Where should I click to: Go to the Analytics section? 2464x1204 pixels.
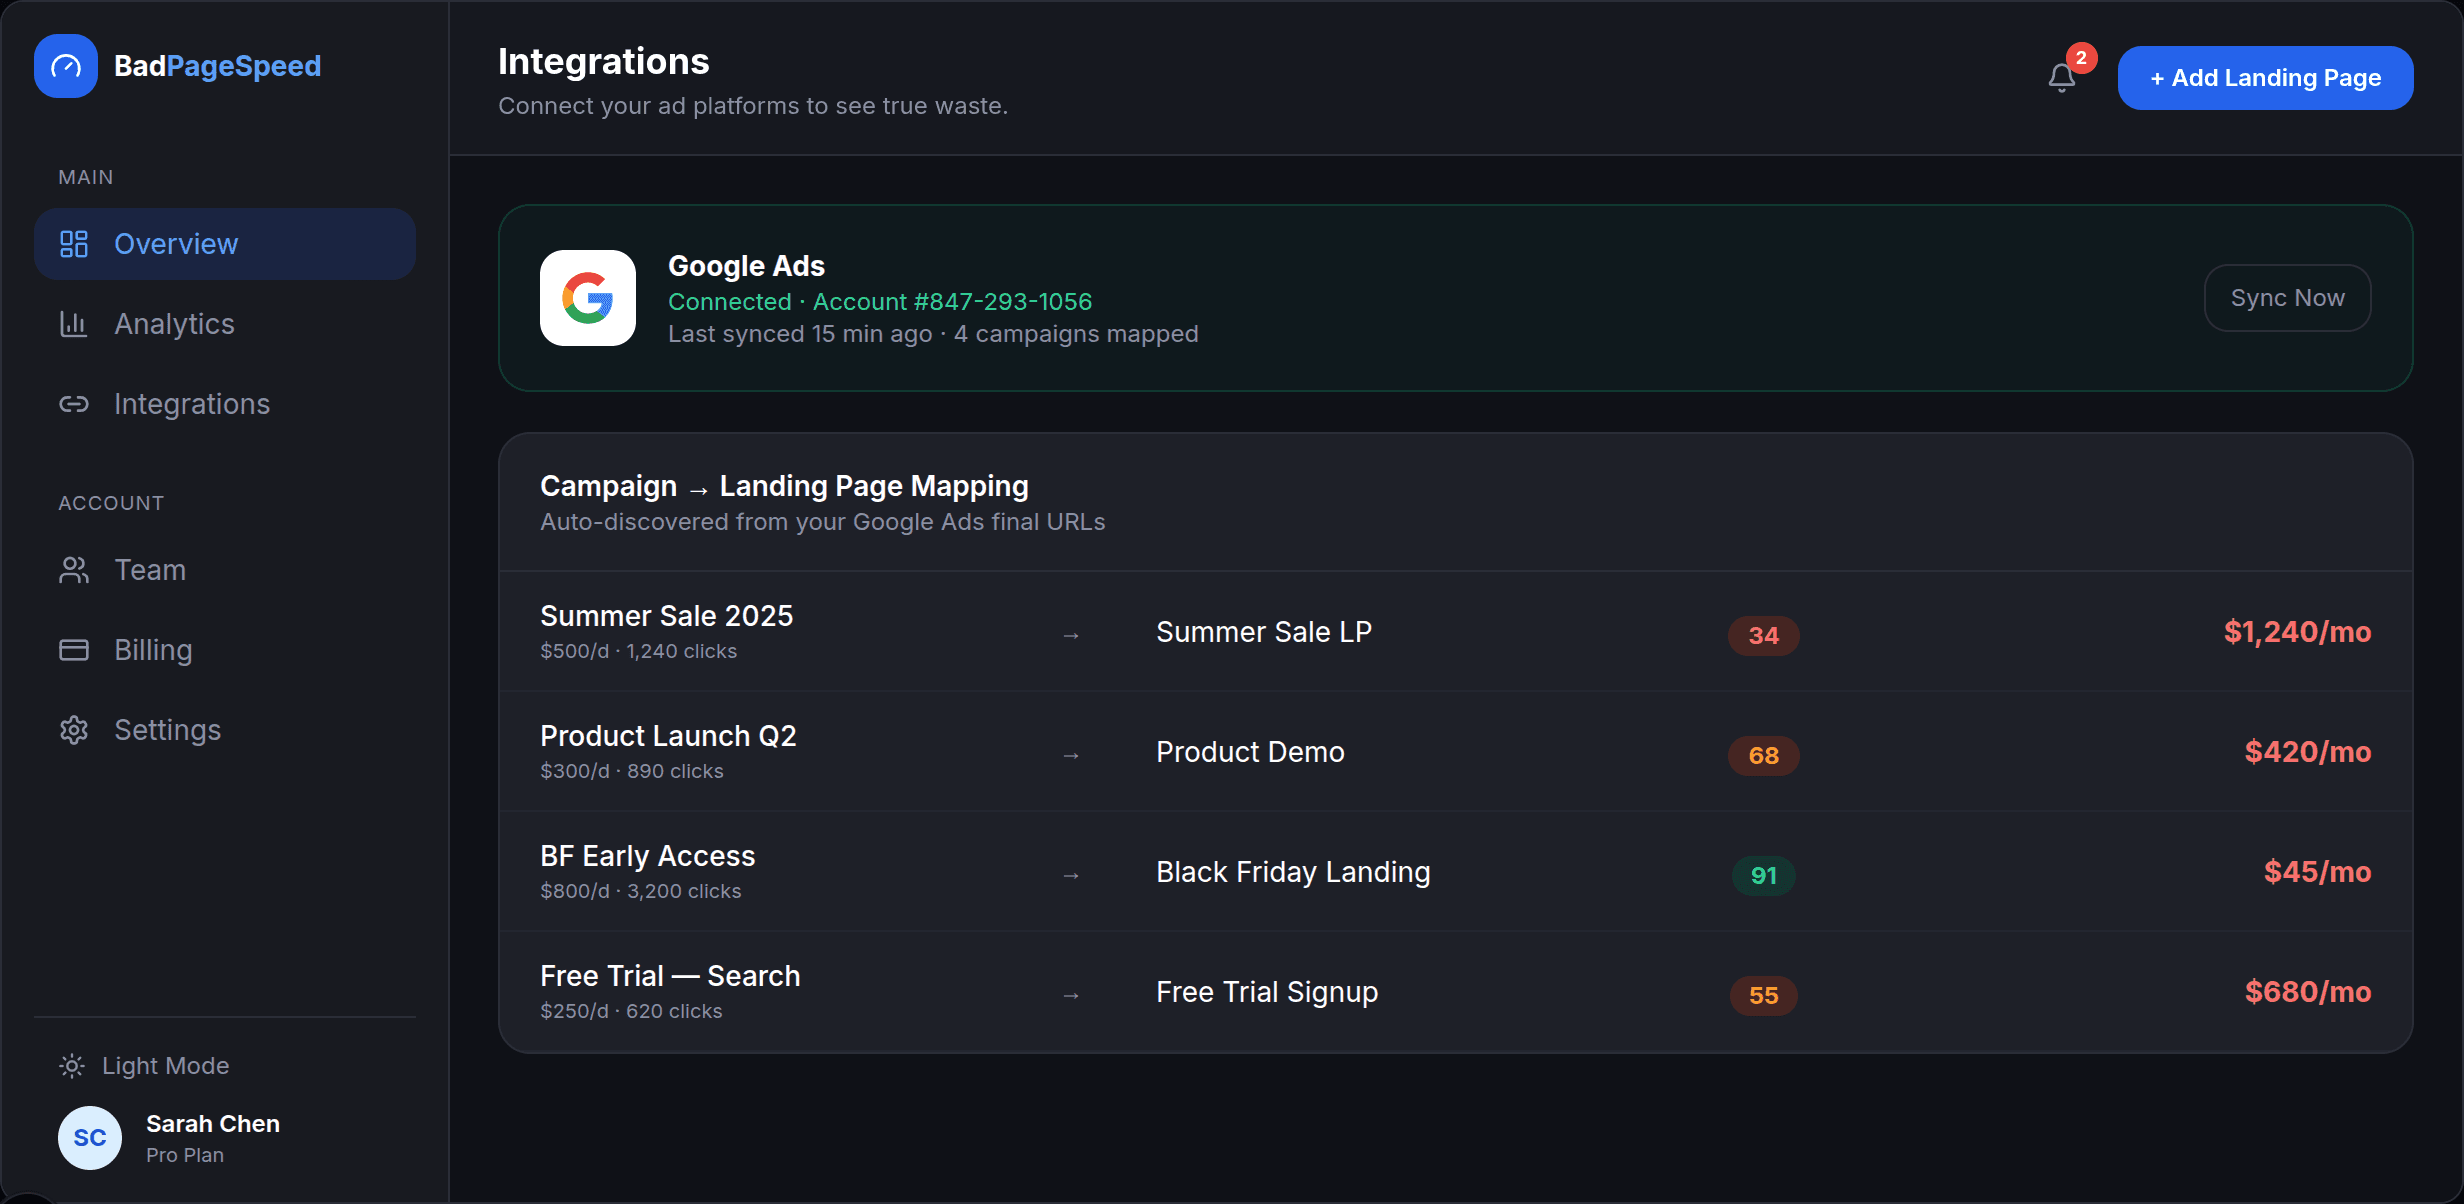tap(225, 324)
